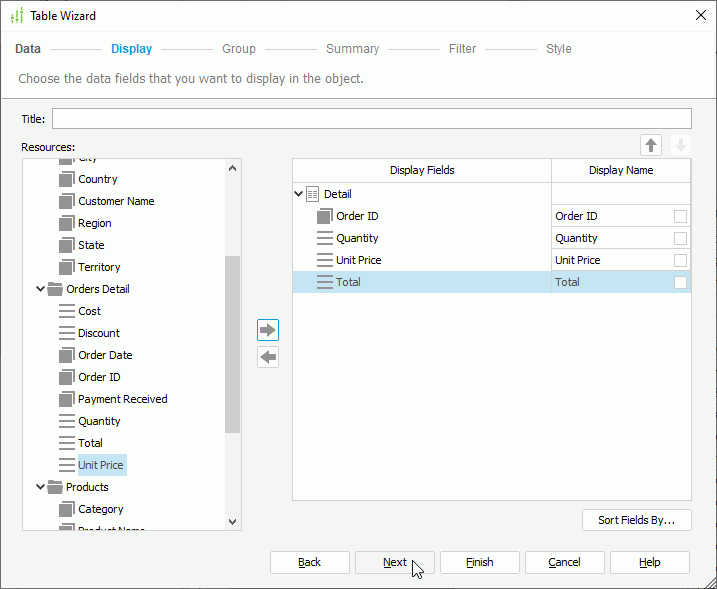This screenshot has height=589, width=717.
Task: Click the Products folder icon
Action: 55,487
